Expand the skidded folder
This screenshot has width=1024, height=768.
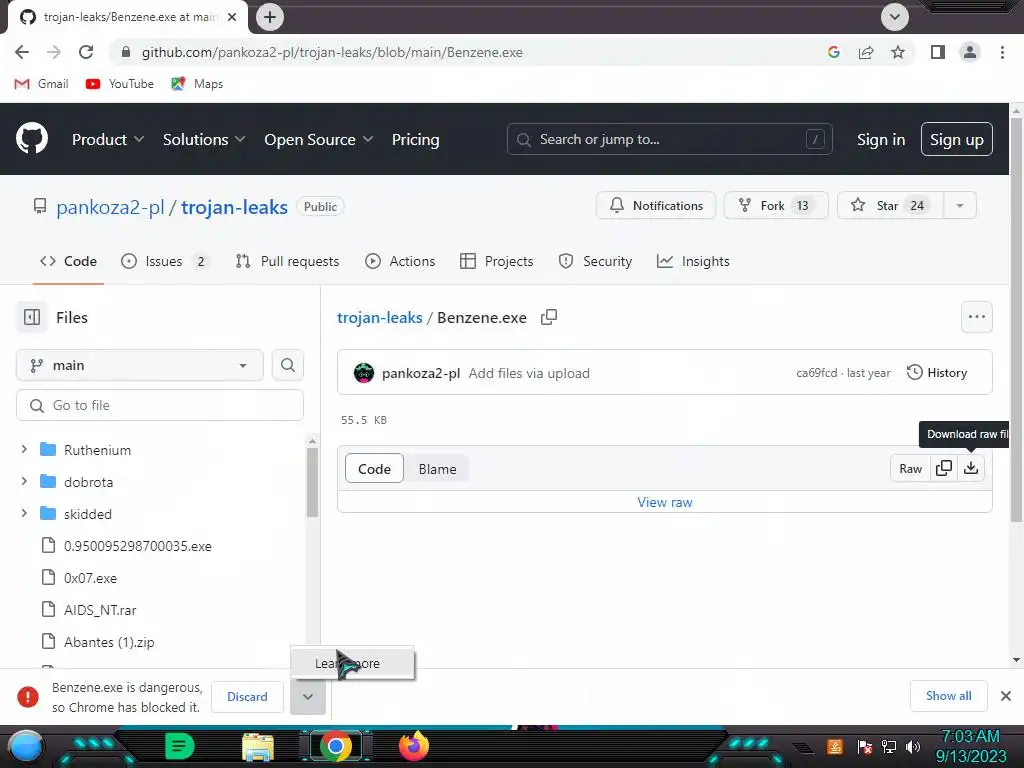point(24,513)
